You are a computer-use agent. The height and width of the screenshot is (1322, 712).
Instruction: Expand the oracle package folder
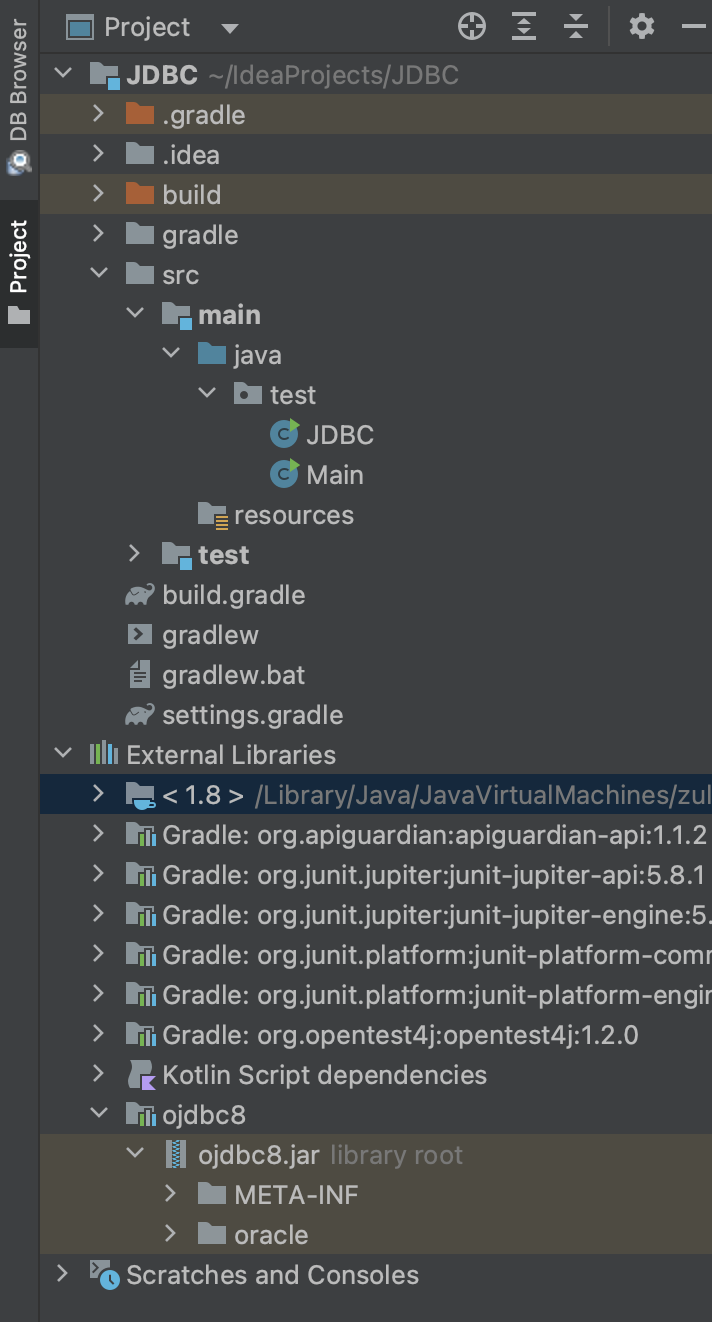[x=170, y=1234]
